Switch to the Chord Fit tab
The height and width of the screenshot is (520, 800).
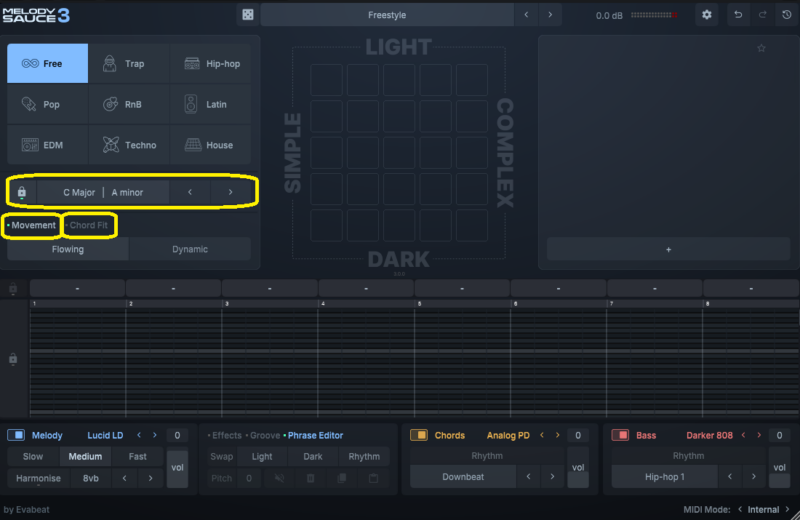88,225
